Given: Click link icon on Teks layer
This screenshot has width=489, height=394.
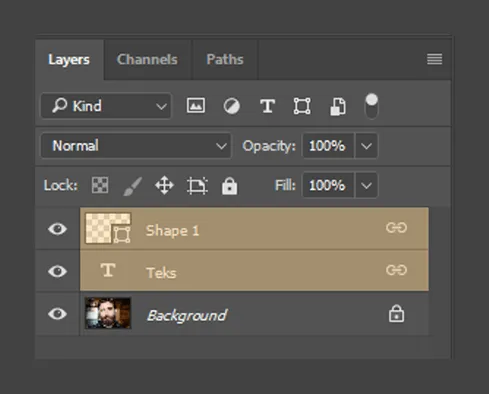Looking at the screenshot, I should [x=396, y=270].
